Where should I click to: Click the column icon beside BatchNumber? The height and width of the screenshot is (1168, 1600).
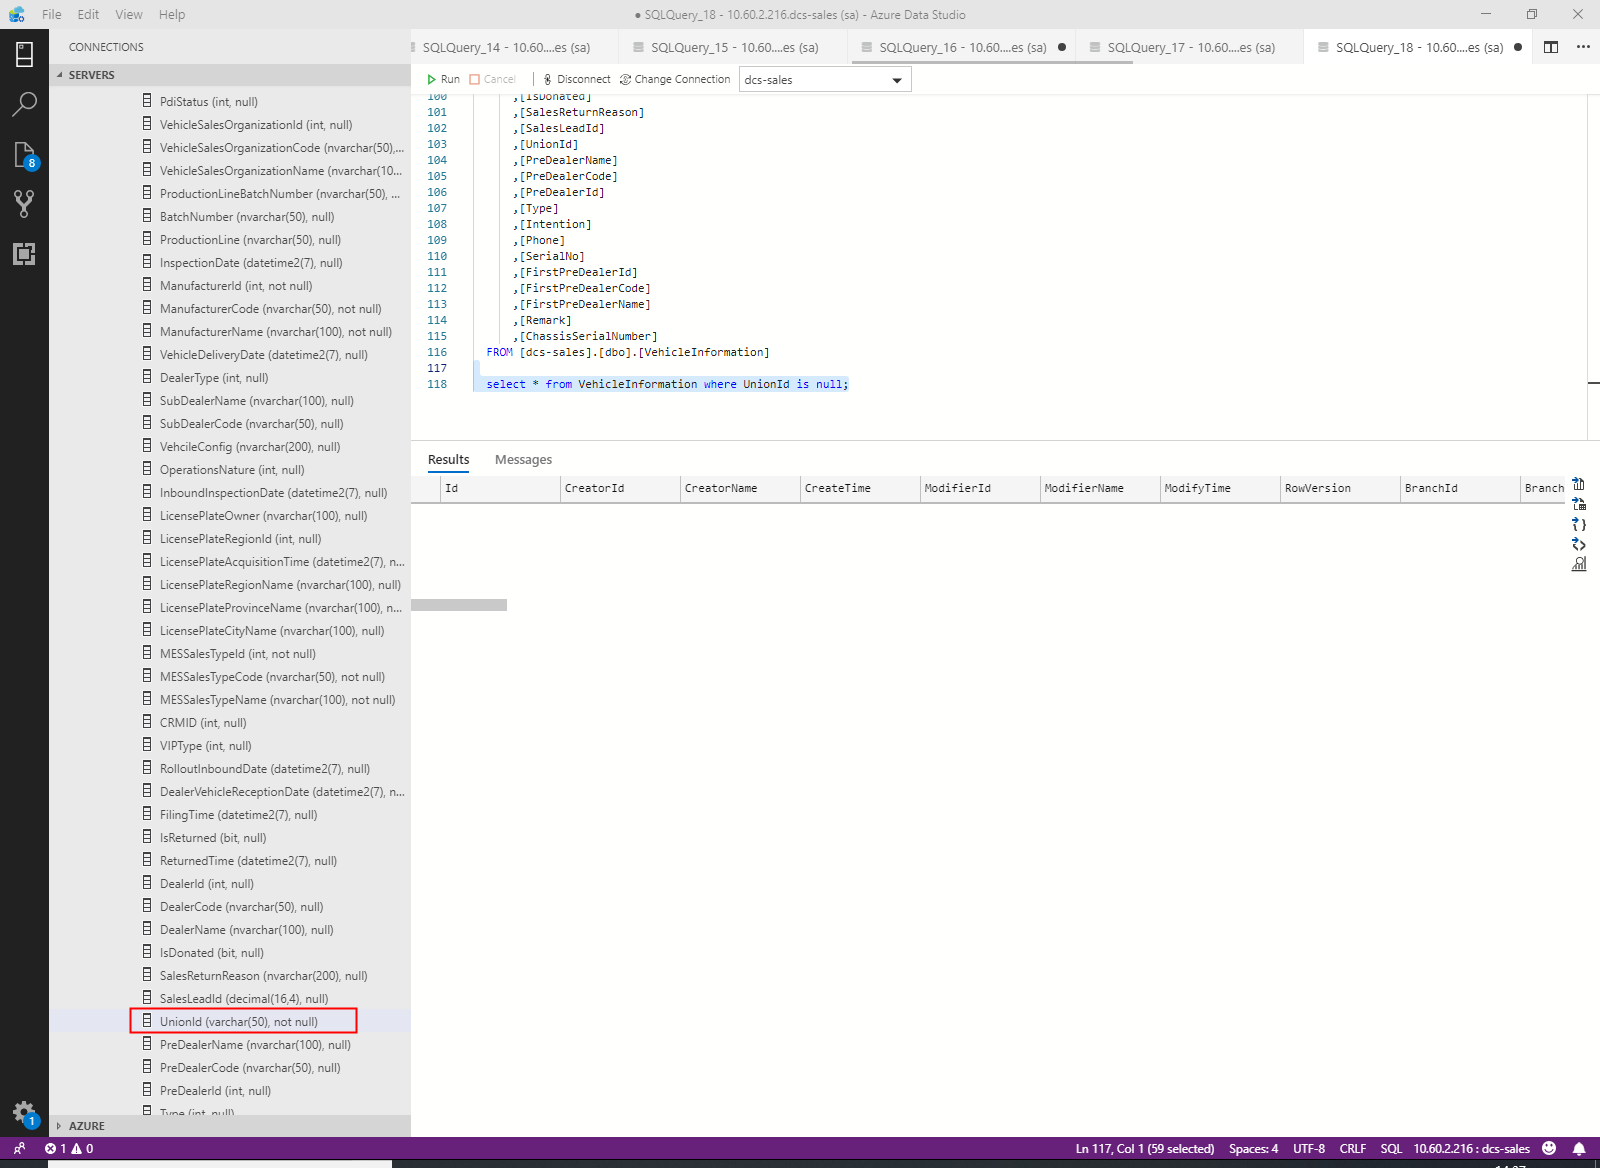coord(147,216)
